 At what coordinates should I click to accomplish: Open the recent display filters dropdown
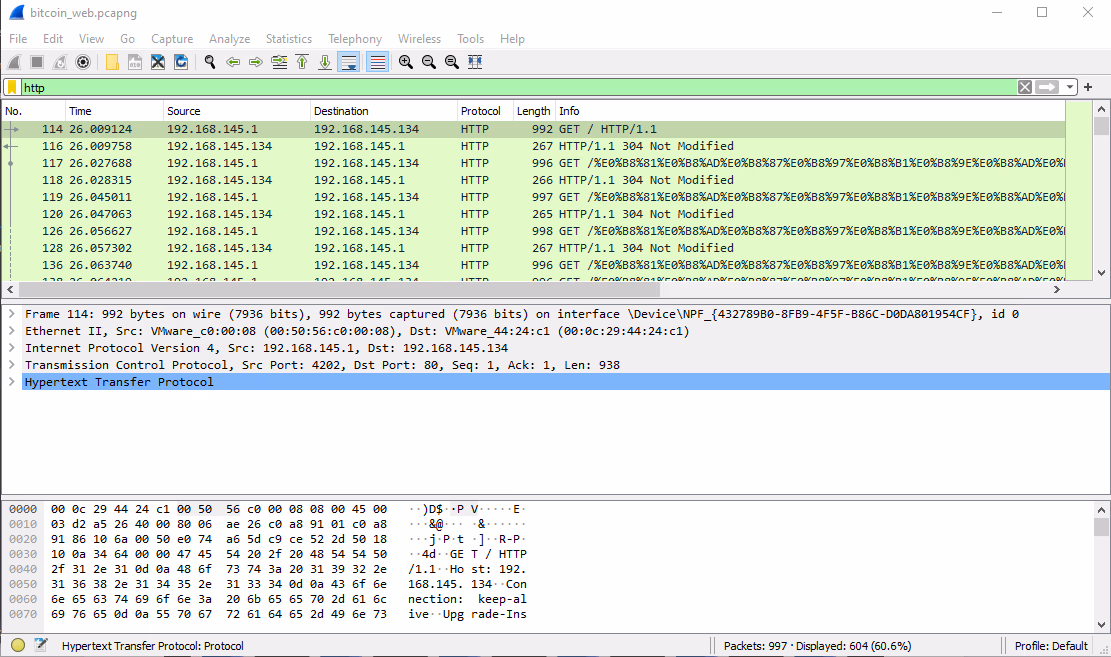(1069, 87)
